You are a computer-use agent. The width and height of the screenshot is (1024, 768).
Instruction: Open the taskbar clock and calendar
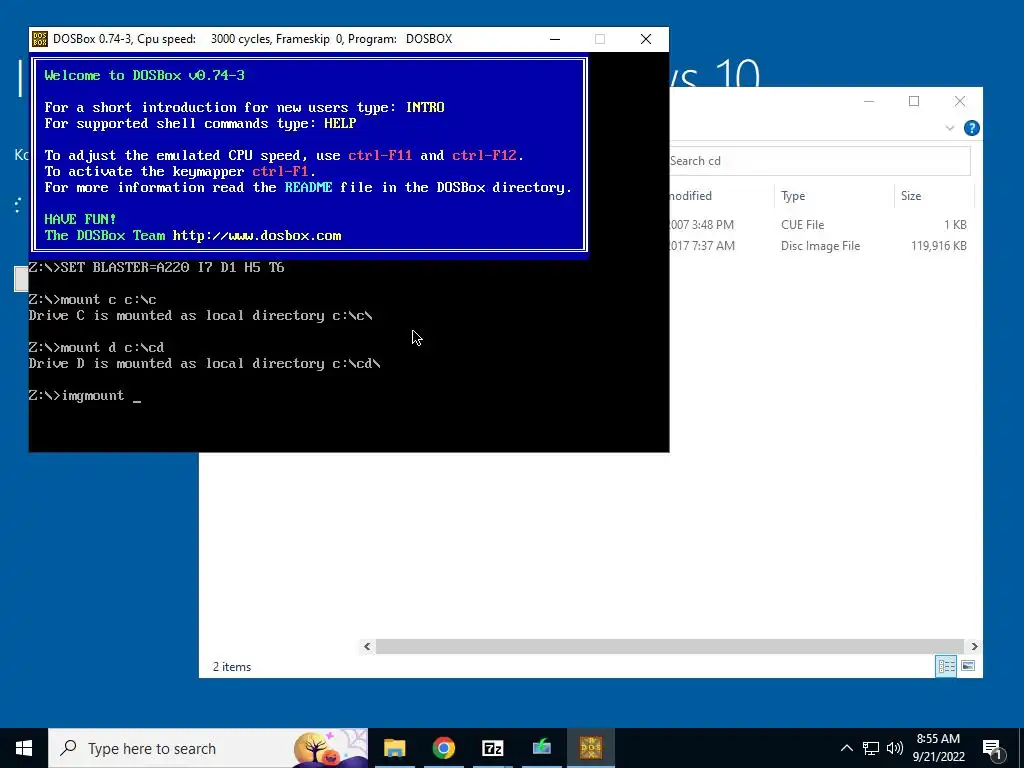coord(938,748)
